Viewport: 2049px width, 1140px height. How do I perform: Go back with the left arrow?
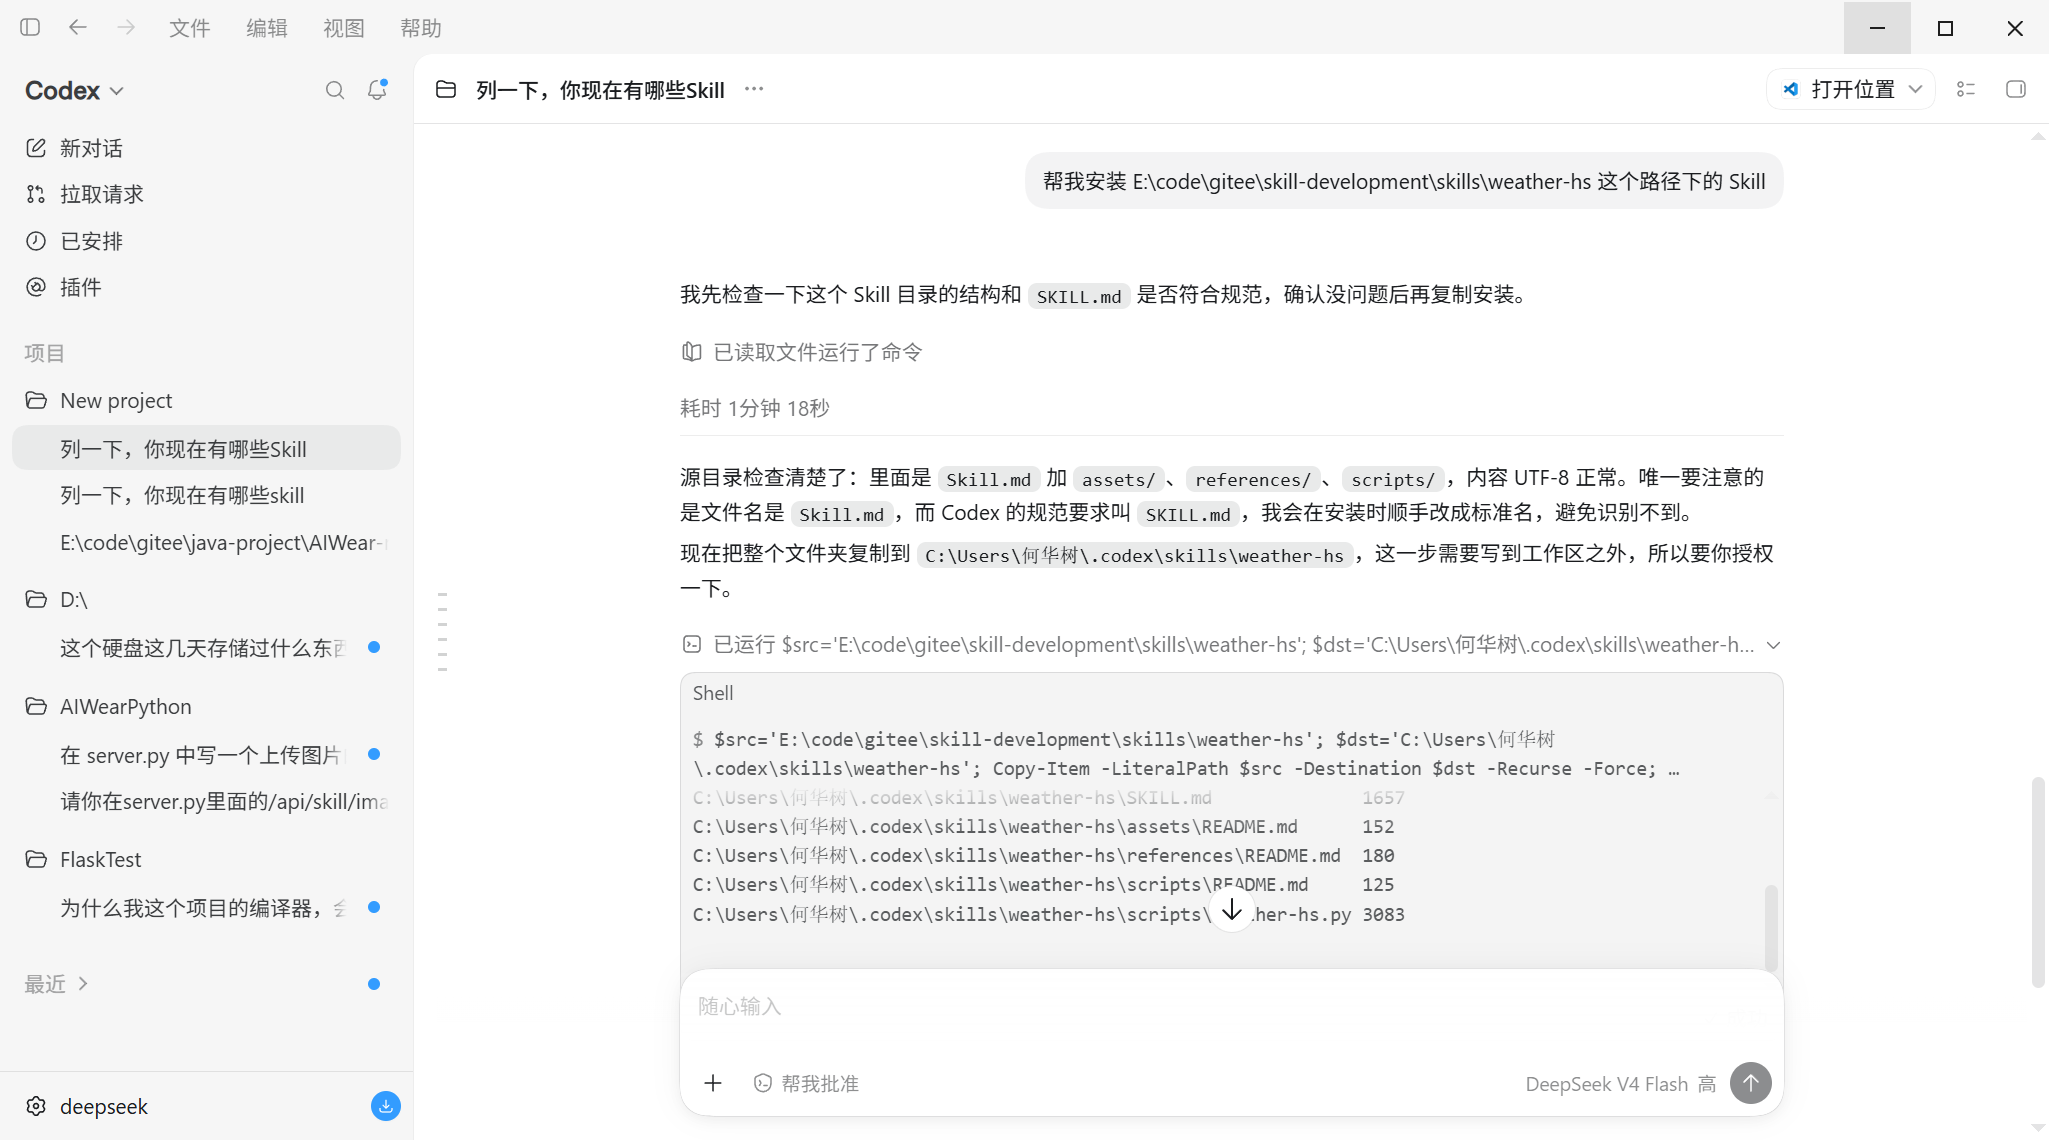click(78, 27)
